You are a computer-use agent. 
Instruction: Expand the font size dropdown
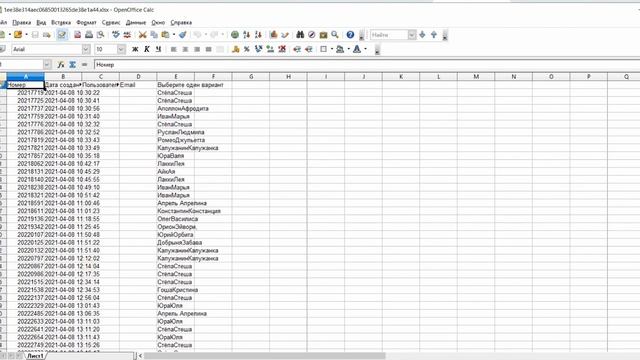tap(121, 49)
